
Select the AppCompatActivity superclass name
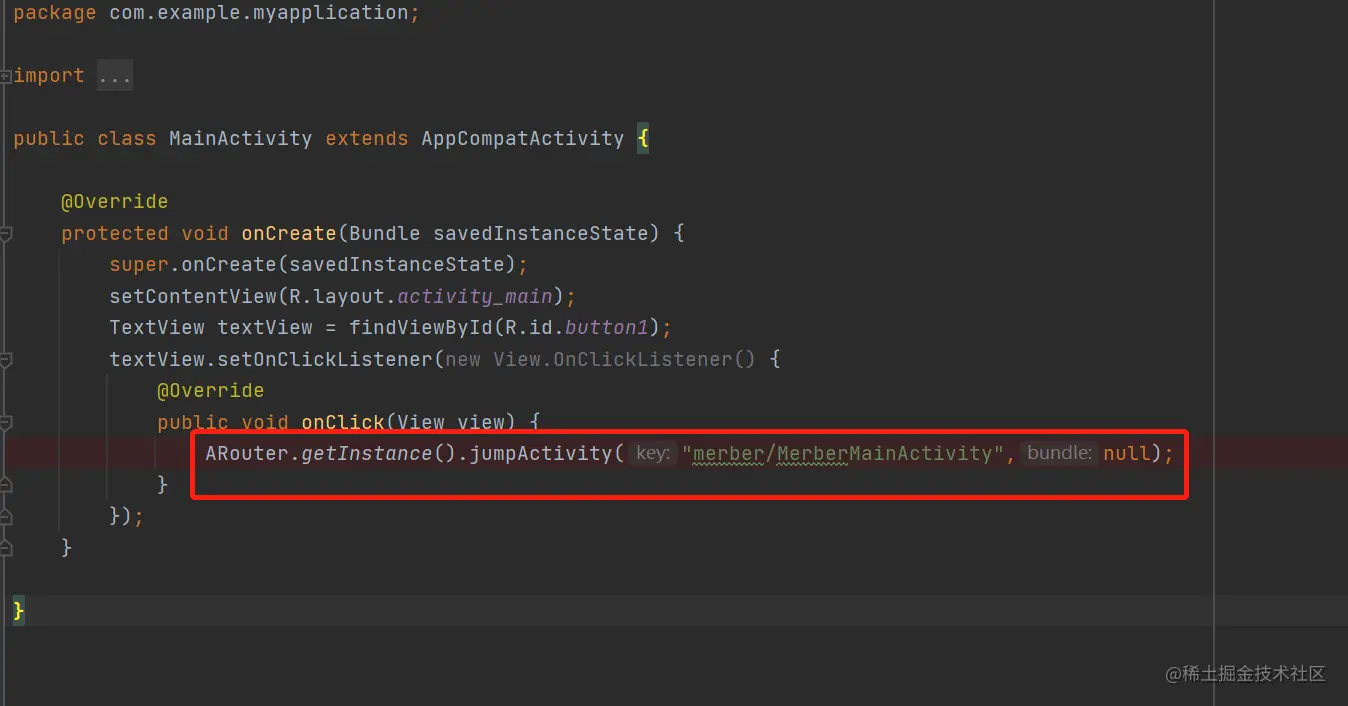(x=523, y=138)
